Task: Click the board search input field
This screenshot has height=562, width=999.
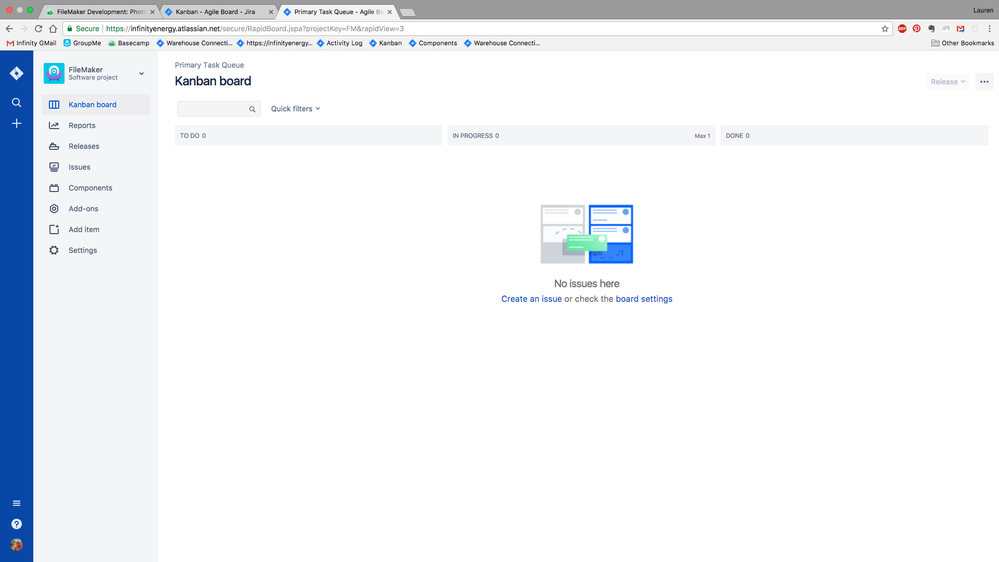Action: click(218, 109)
